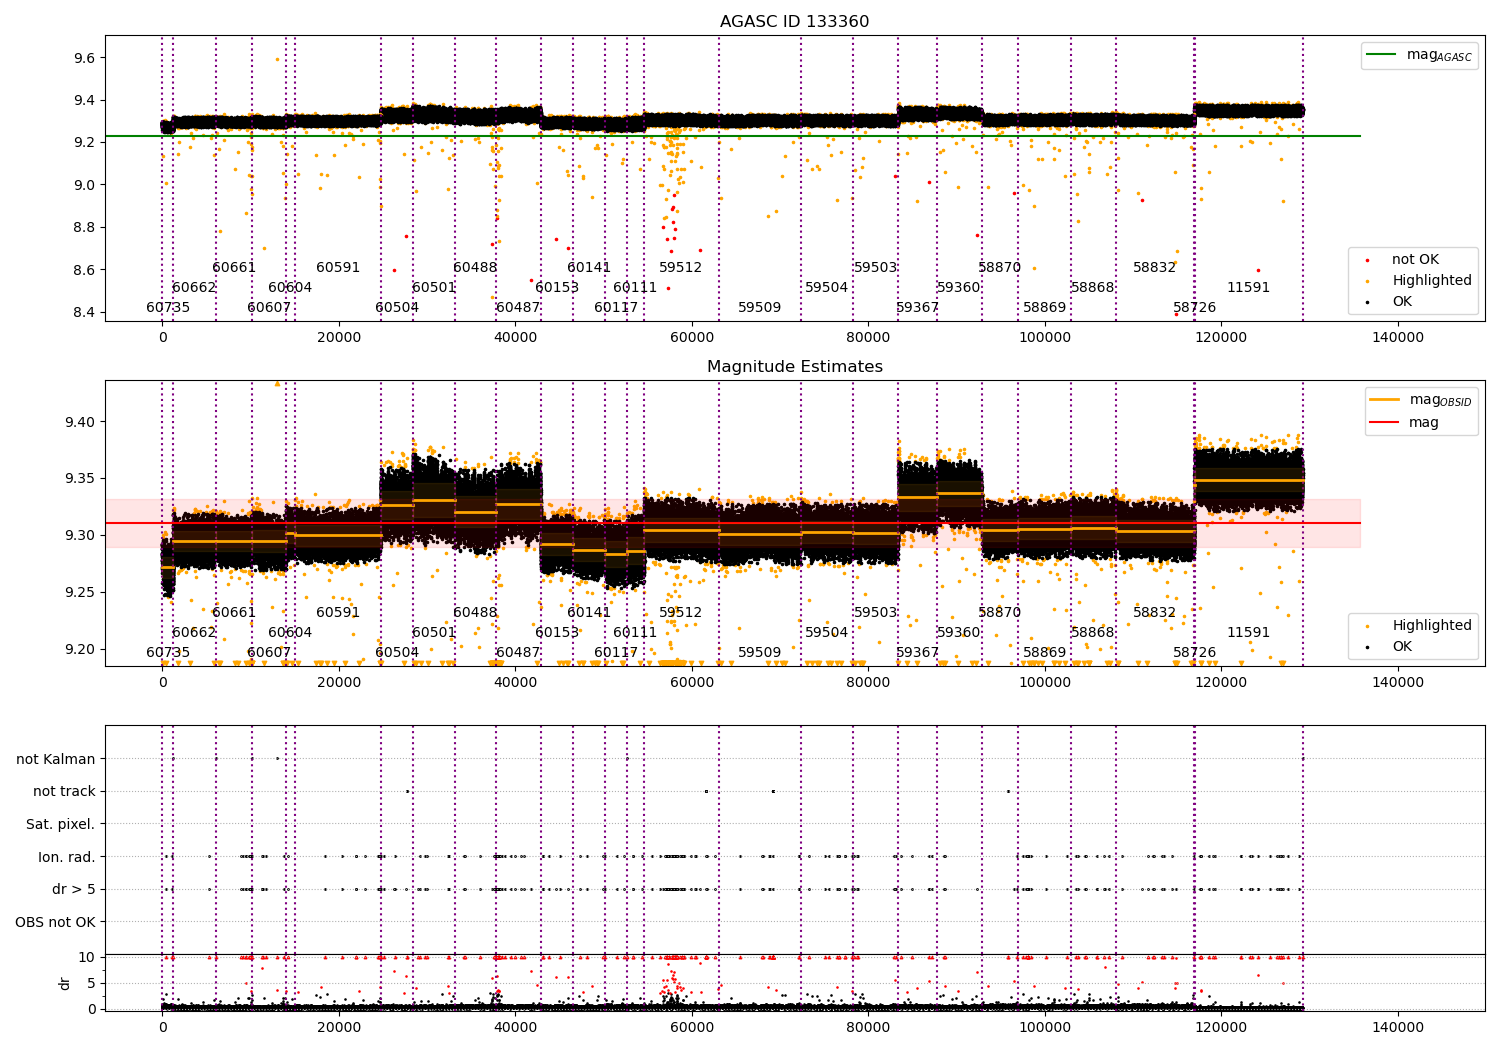Click OBSID 60735 label in top panel
Screen dimensions: 1500x1050
pos(168,307)
